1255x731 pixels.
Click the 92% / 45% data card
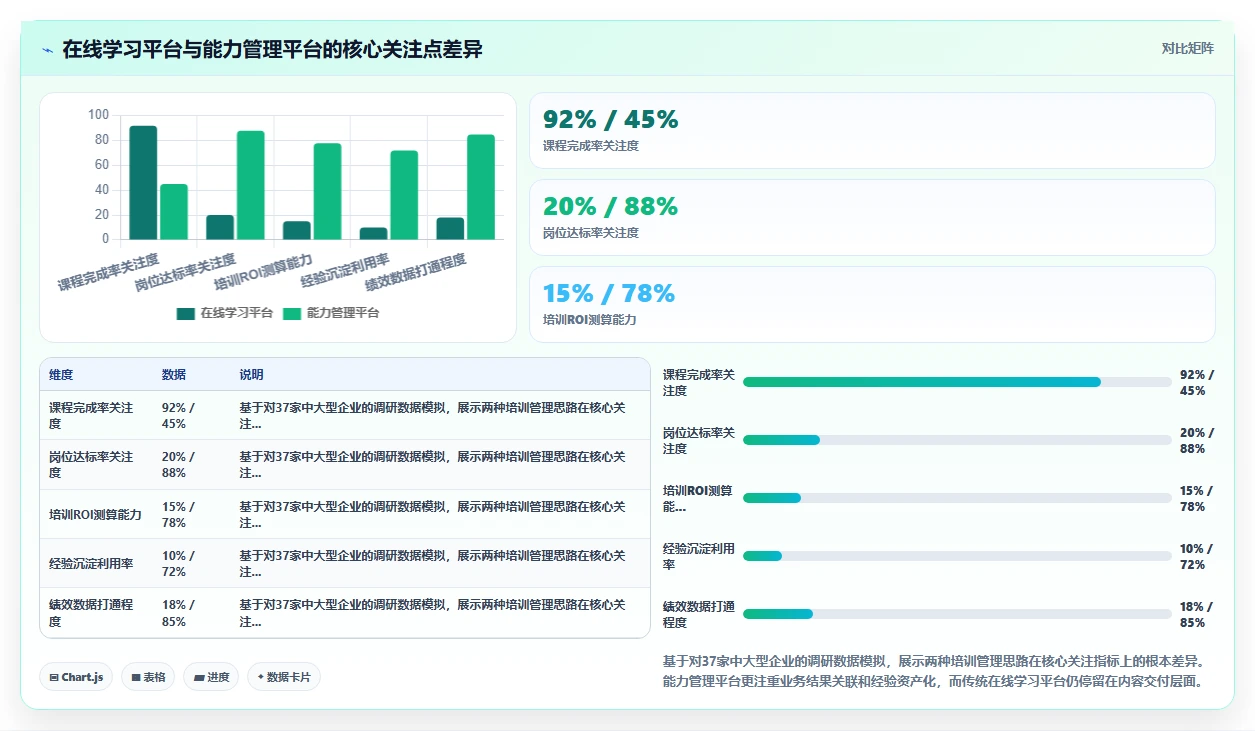click(x=872, y=131)
